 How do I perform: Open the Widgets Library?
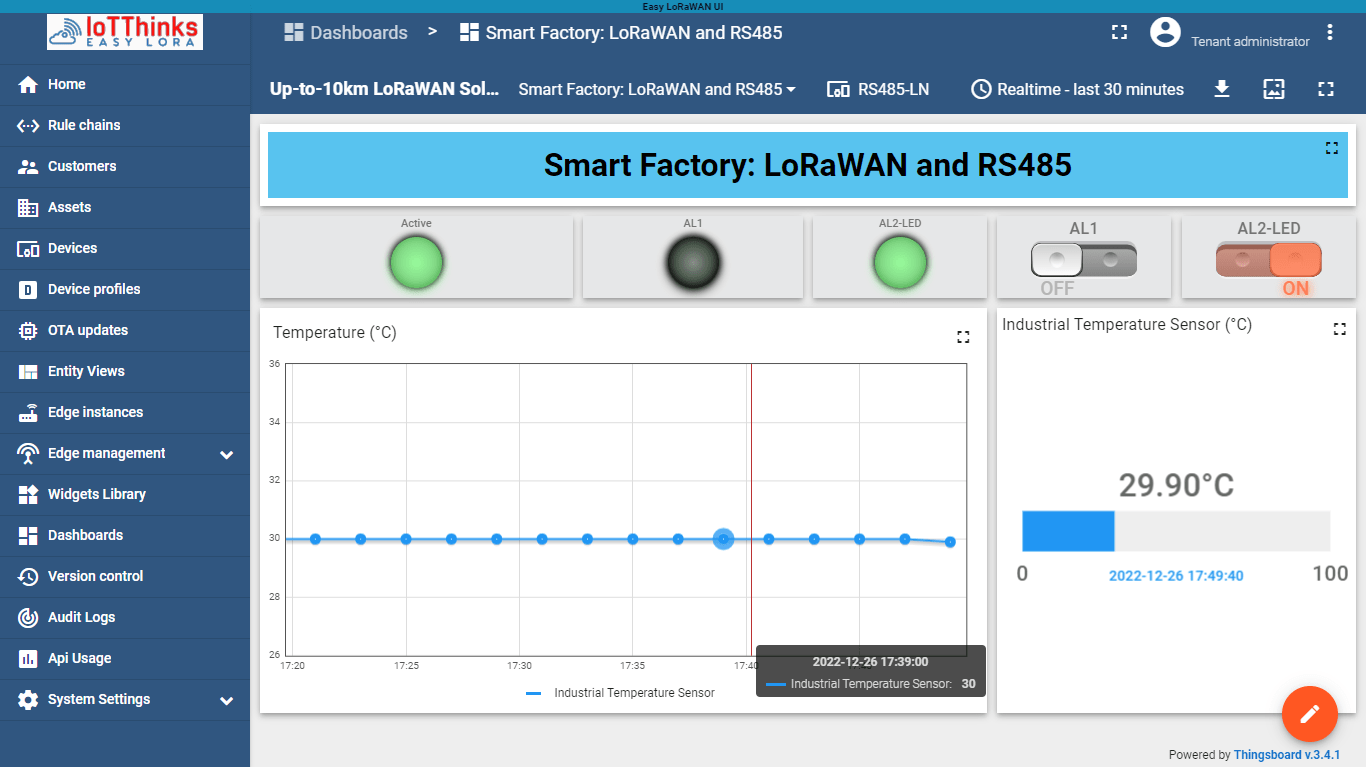pyautogui.click(x=99, y=494)
